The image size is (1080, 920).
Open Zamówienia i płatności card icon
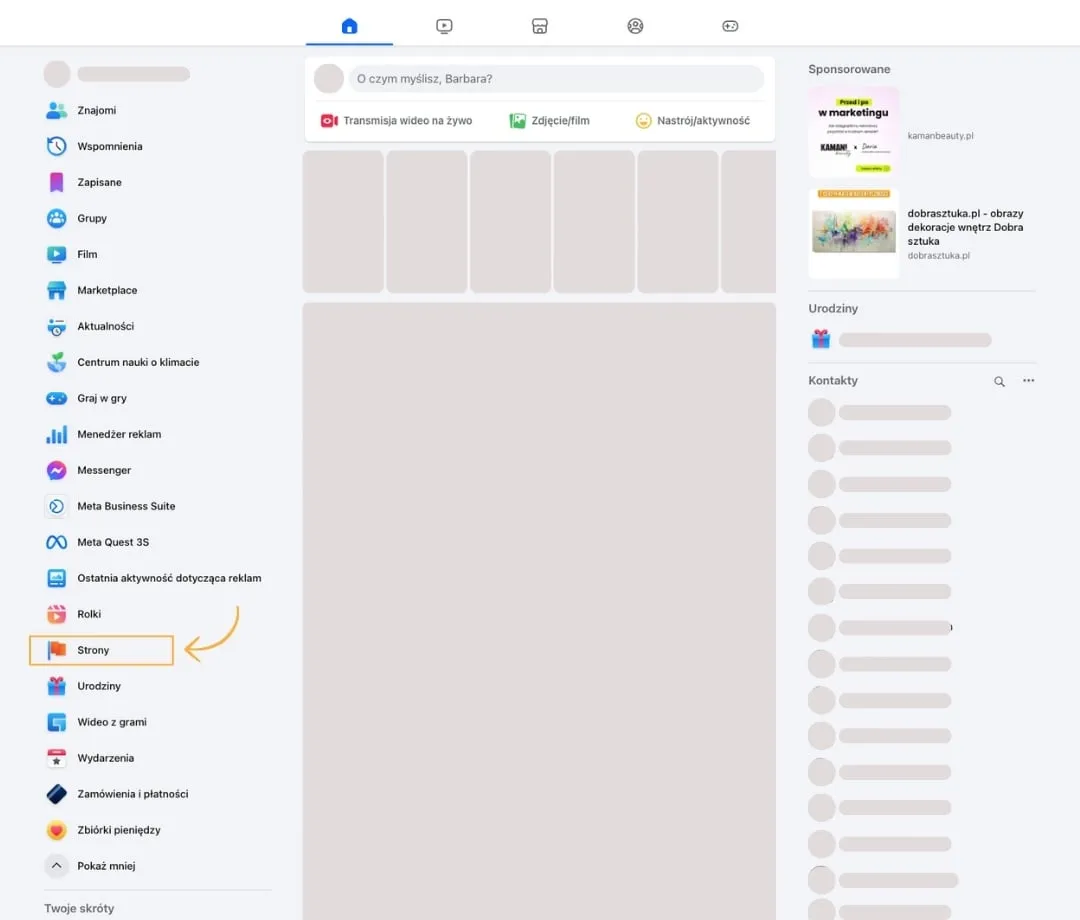pyautogui.click(x=56, y=794)
